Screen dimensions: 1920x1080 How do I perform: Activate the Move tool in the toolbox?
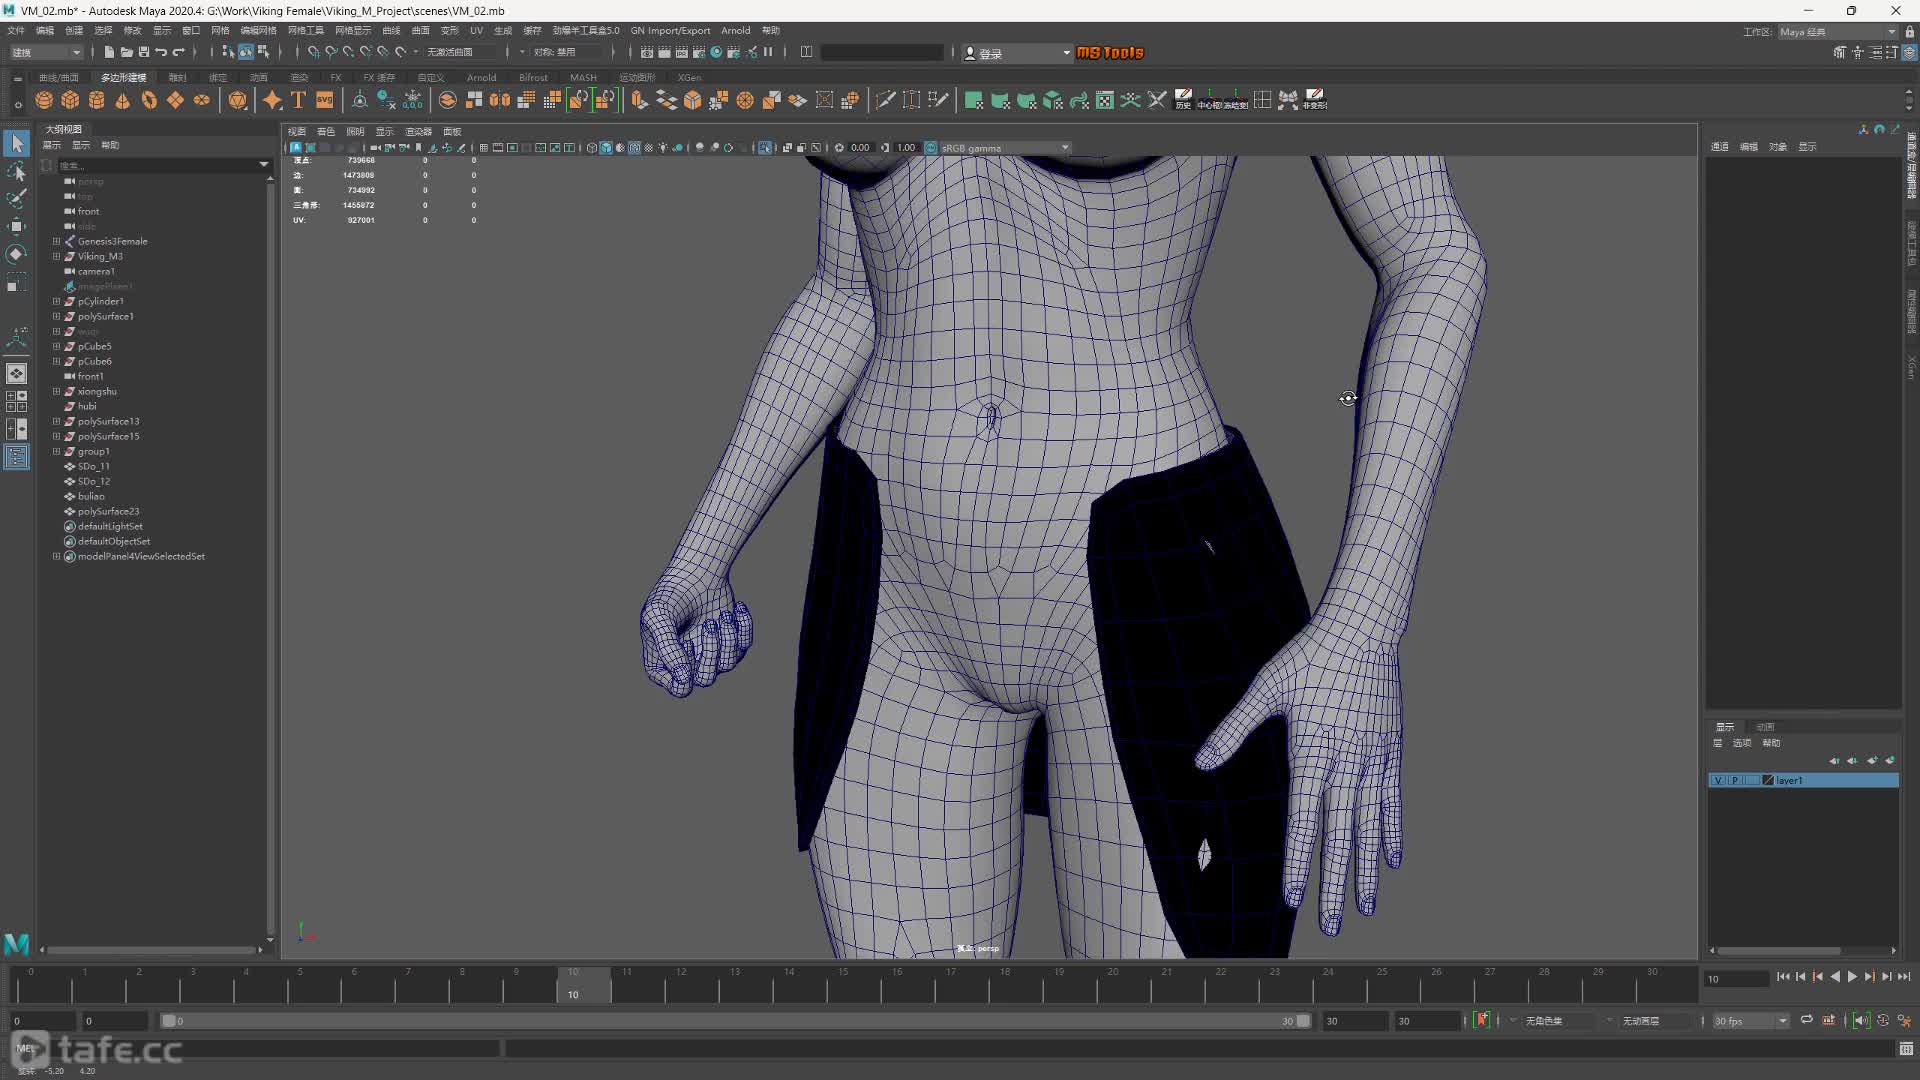(x=16, y=227)
